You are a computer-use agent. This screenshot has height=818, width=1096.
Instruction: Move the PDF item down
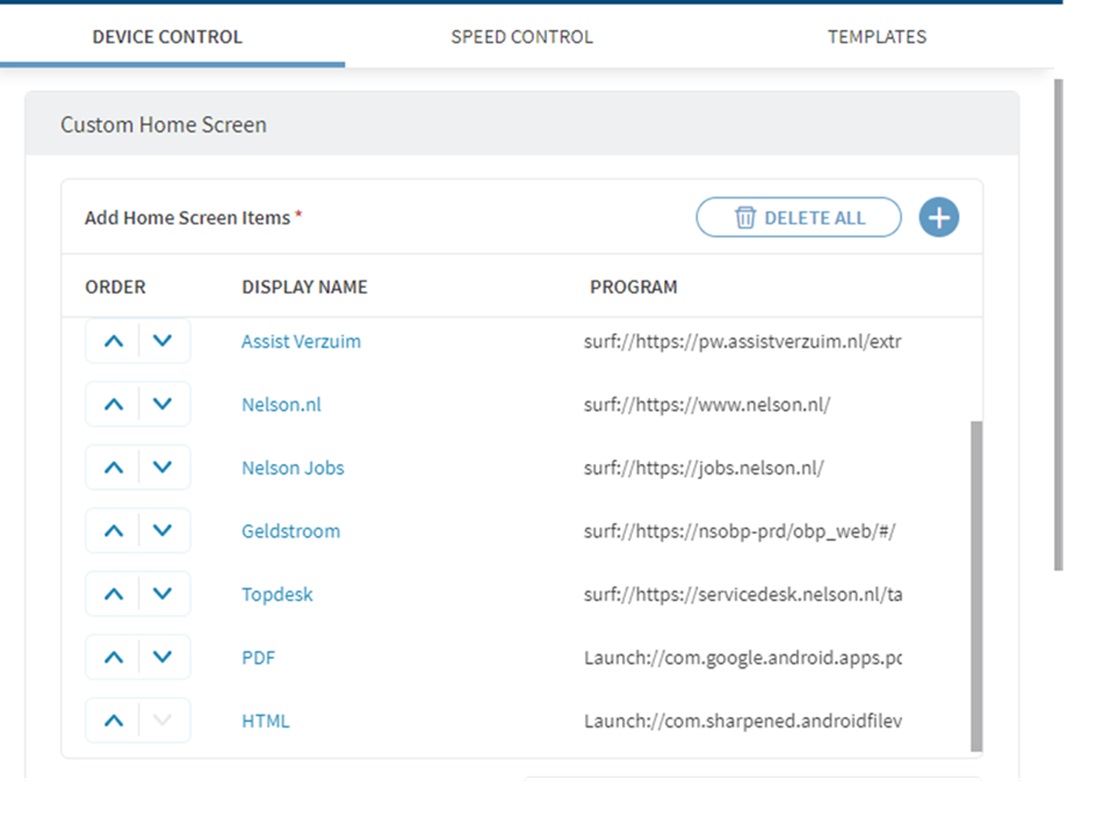click(163, 657)
